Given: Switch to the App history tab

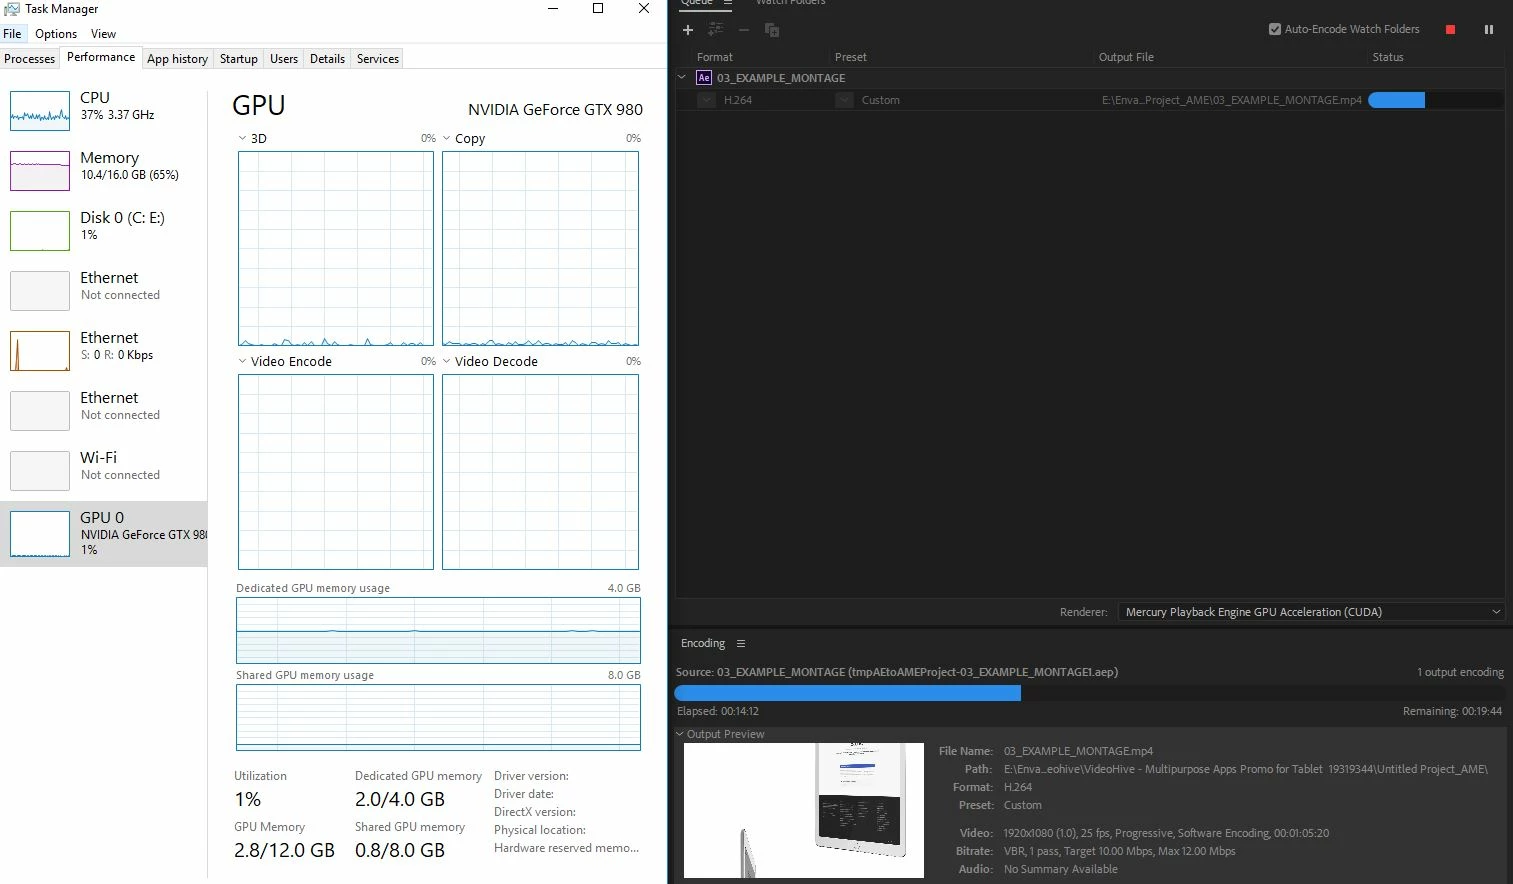Looking at the screenshot, I should click(x=177, y=59).
